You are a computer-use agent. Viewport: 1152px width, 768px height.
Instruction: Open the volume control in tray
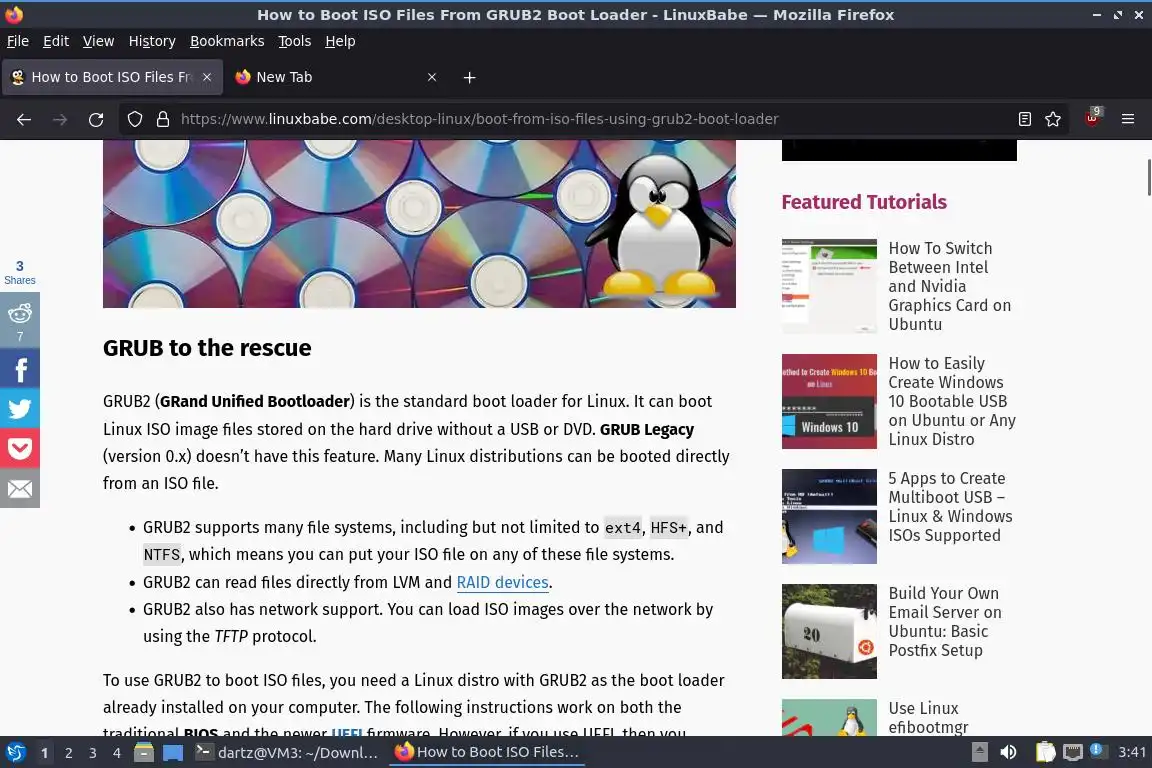[x=1008, y=753]
